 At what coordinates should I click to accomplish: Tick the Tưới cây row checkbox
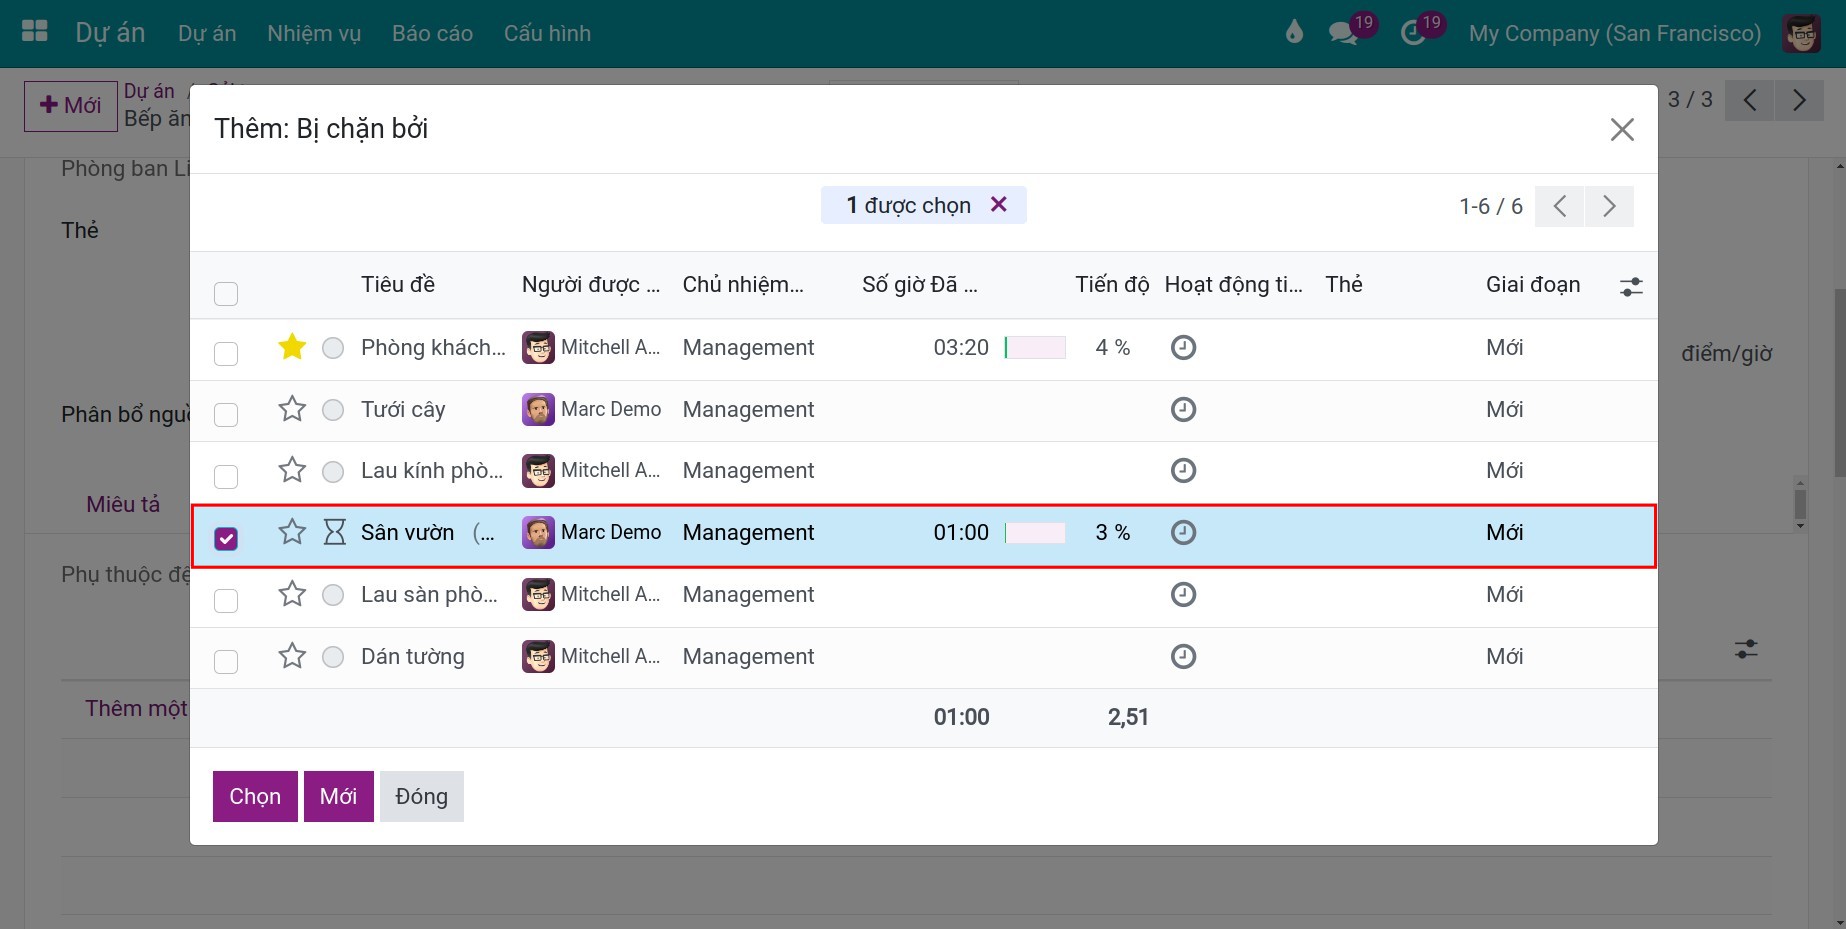[226, 415]
